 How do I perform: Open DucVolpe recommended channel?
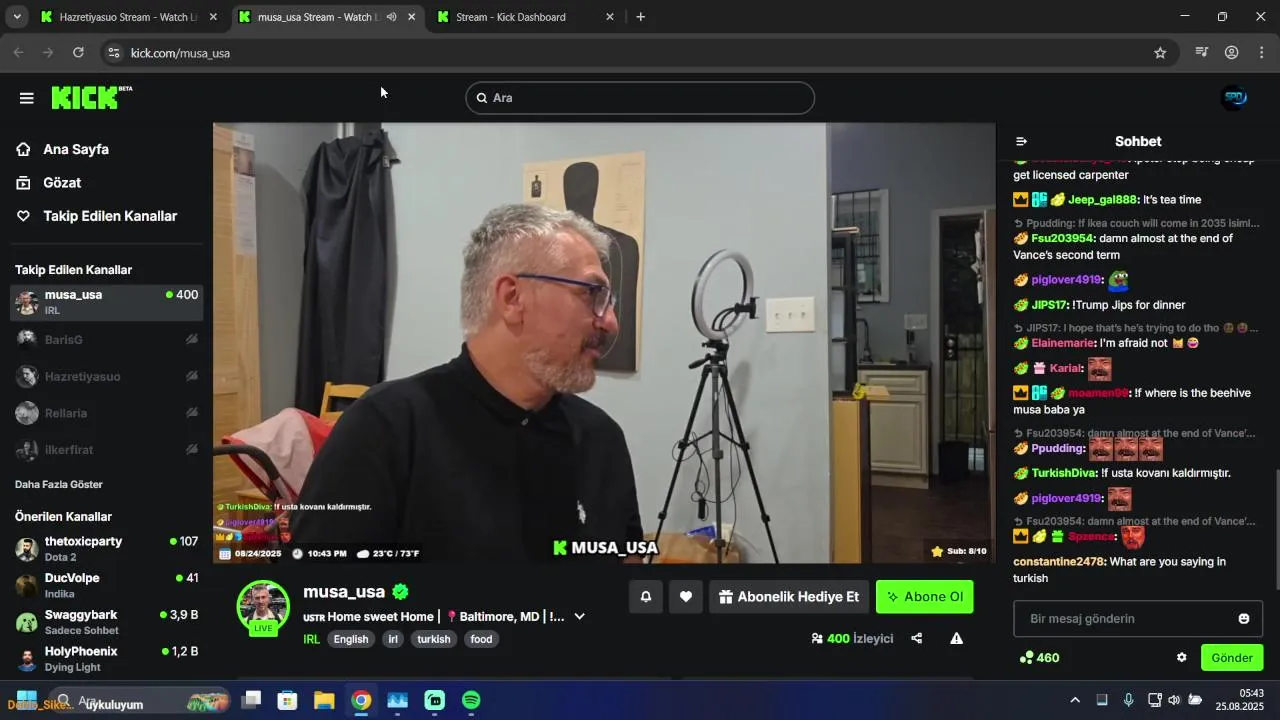pyautogui.click(x=106, y=585)
